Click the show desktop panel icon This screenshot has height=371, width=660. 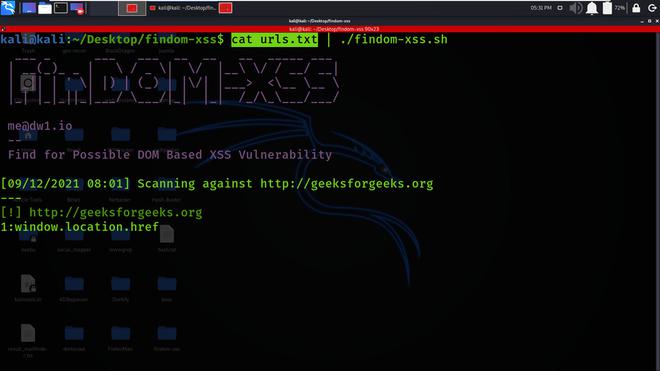pyautogui.click(x=29, y=8)
